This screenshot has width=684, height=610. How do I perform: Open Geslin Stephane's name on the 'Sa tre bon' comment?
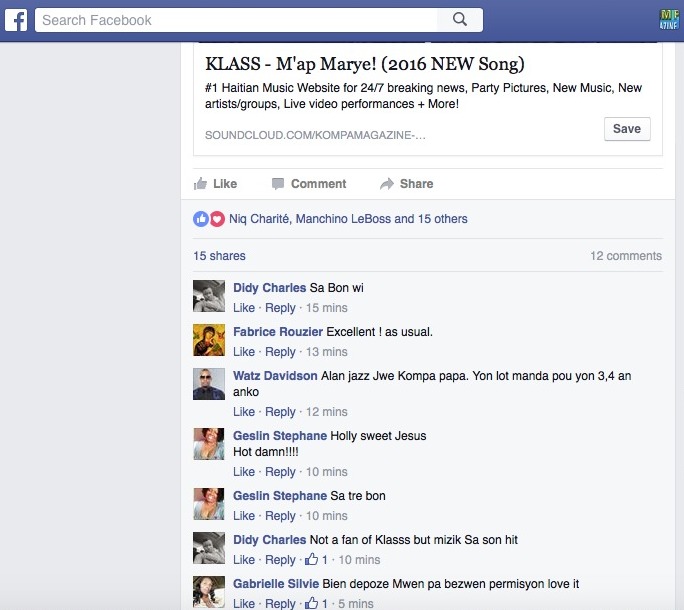point(280,496)
